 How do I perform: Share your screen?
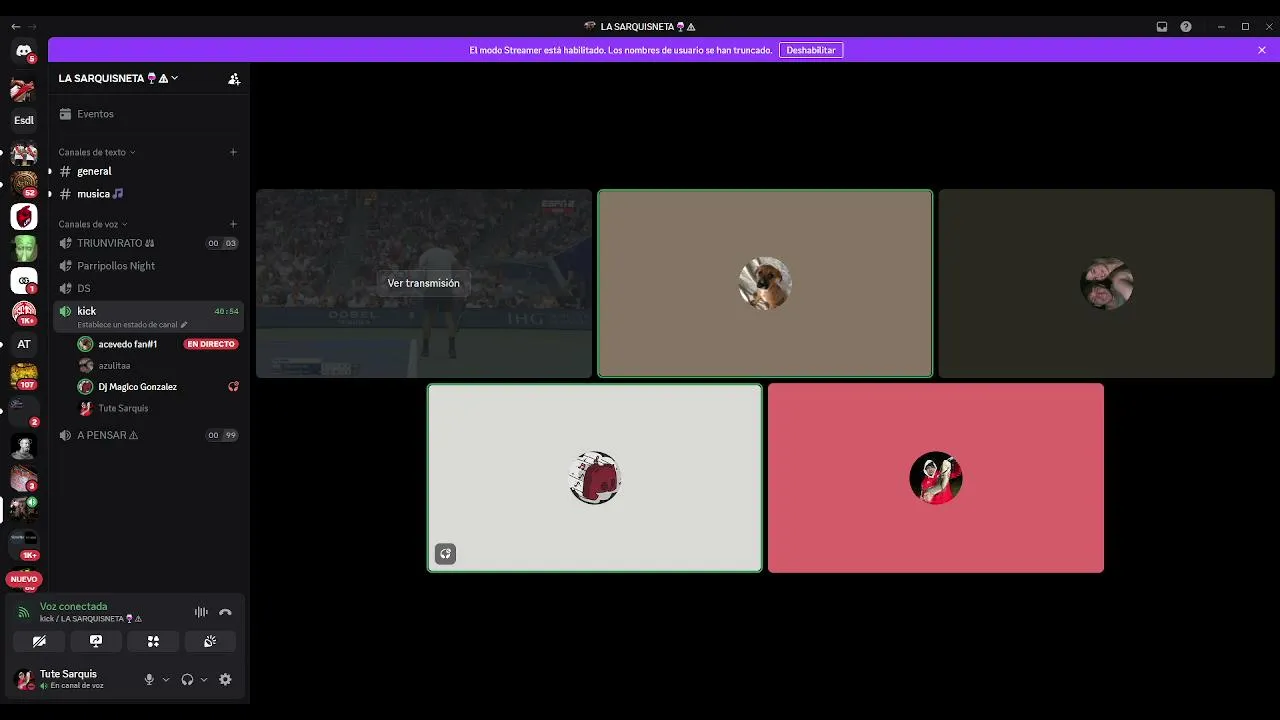96,641
